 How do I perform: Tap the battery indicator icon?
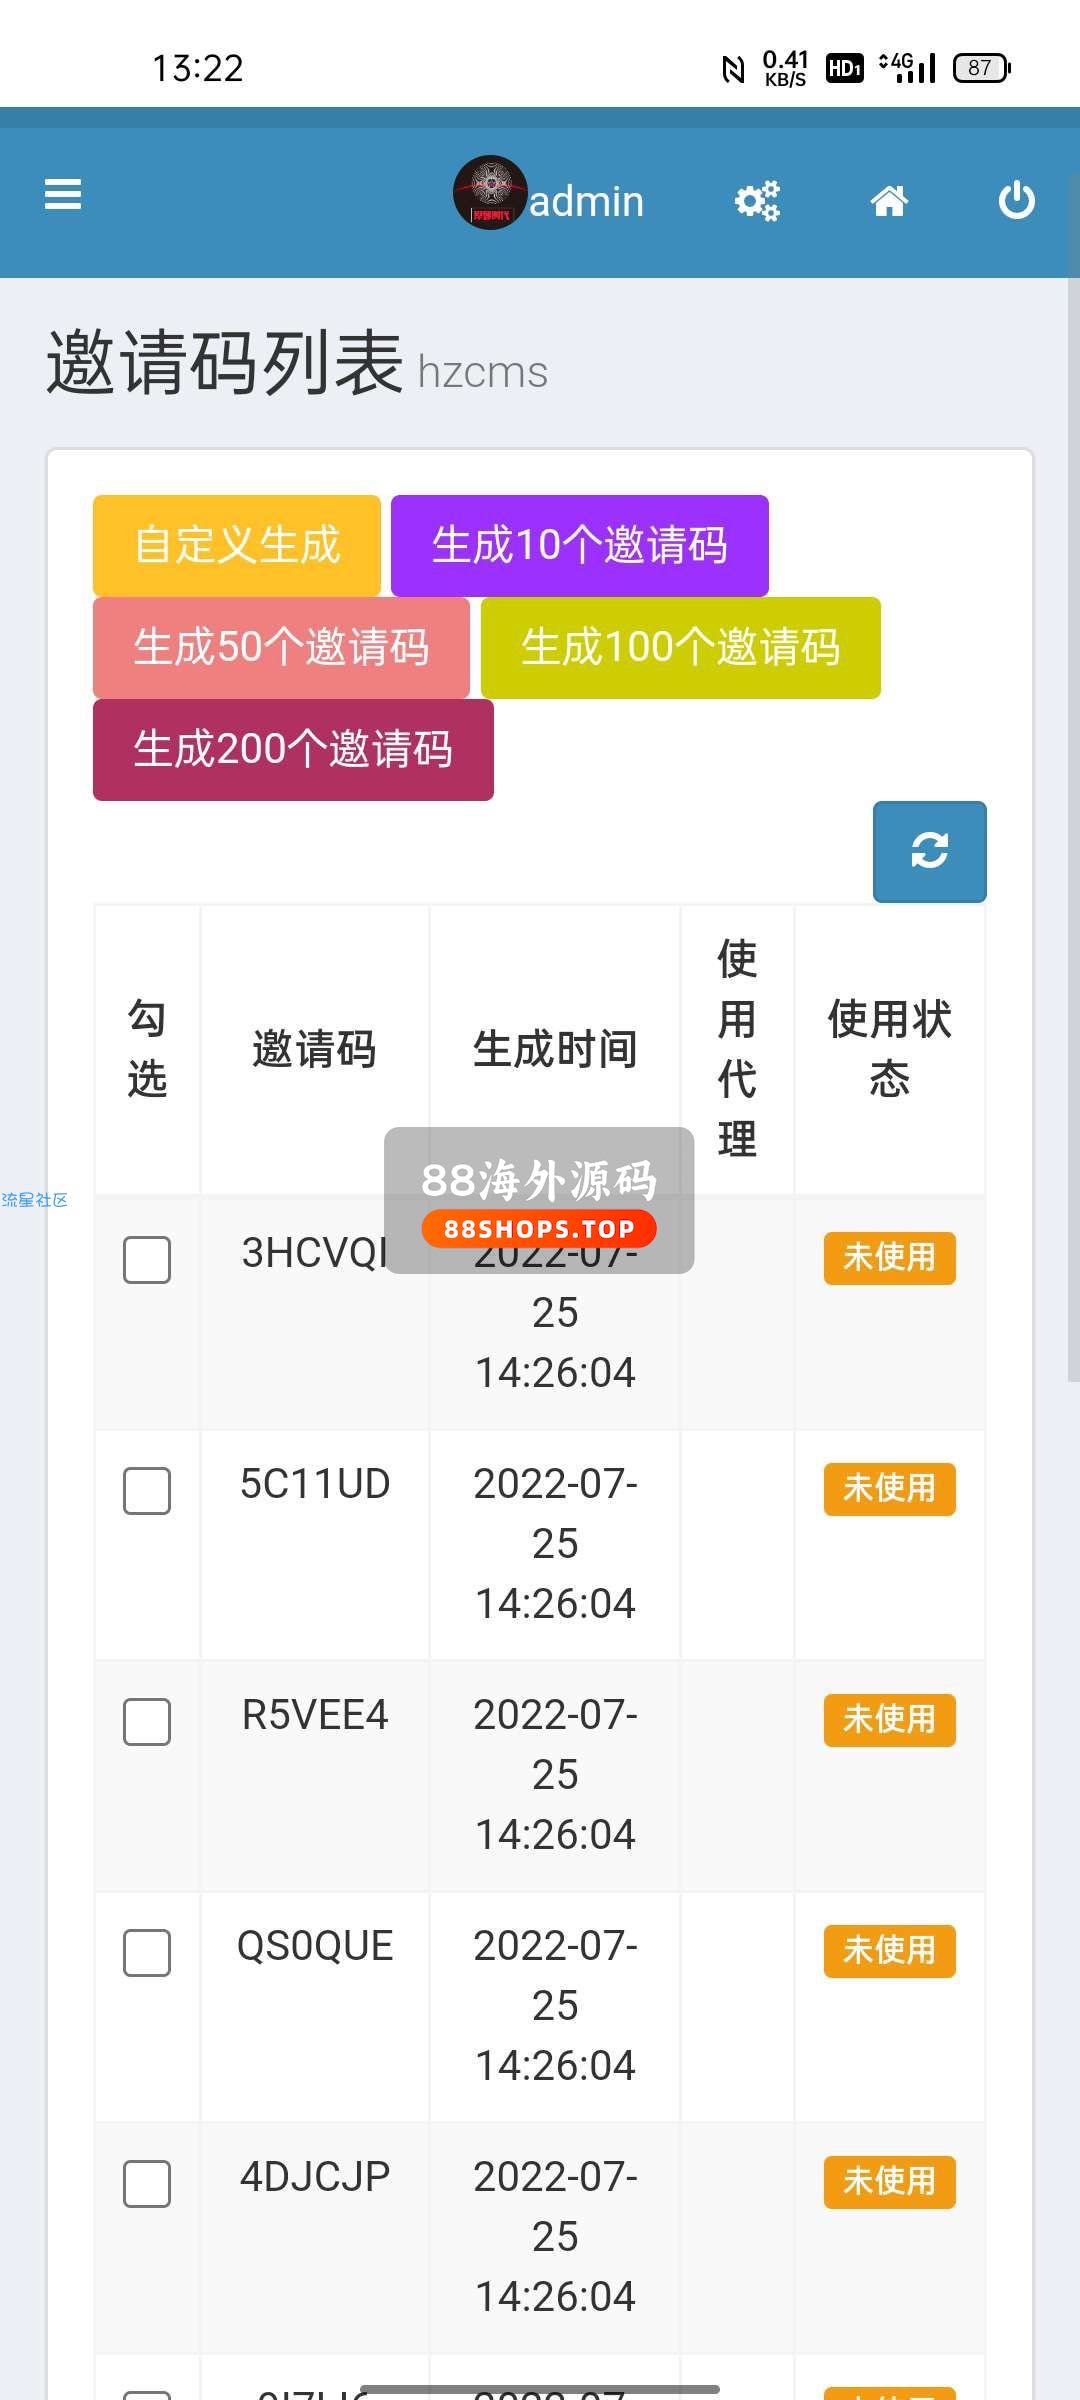(x=982, y=68)
